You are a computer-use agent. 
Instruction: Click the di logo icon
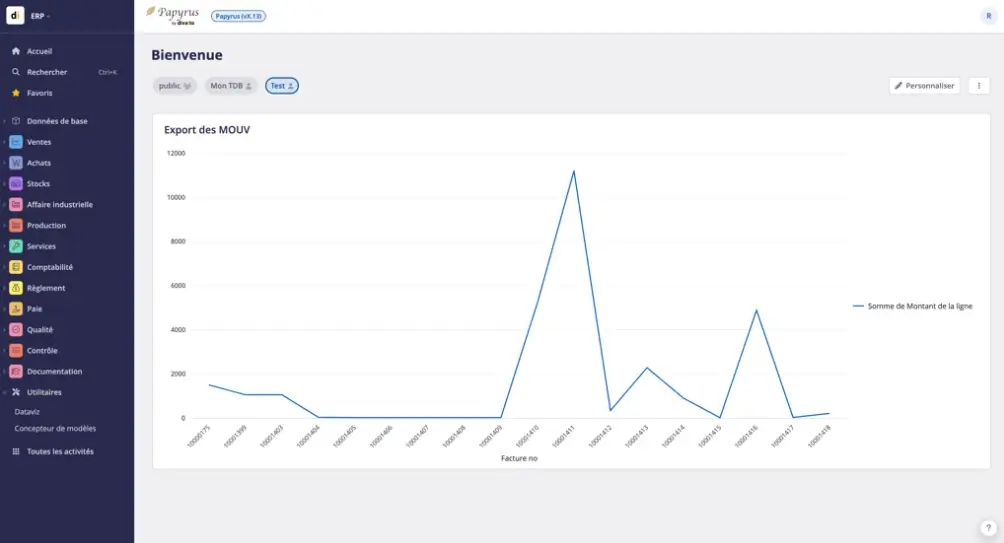(15, 15)
